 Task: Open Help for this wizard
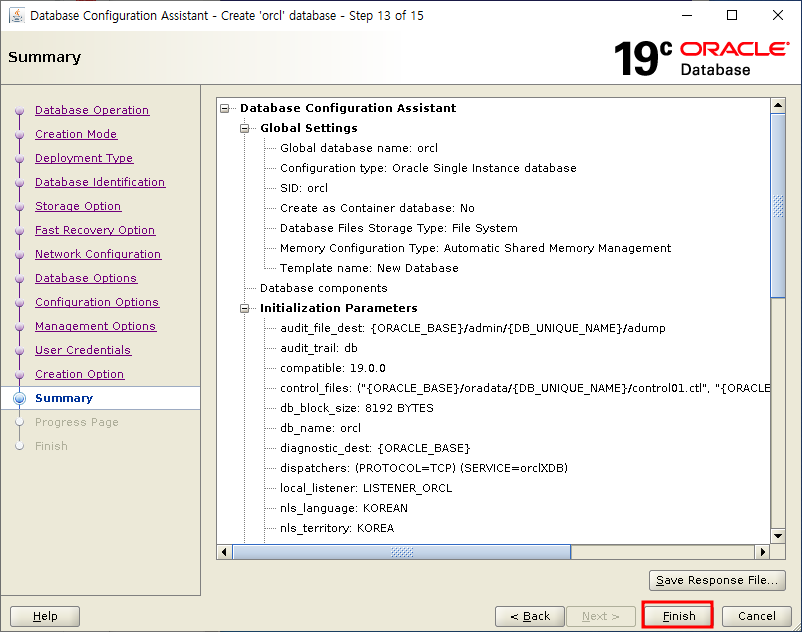click(45, 616)
